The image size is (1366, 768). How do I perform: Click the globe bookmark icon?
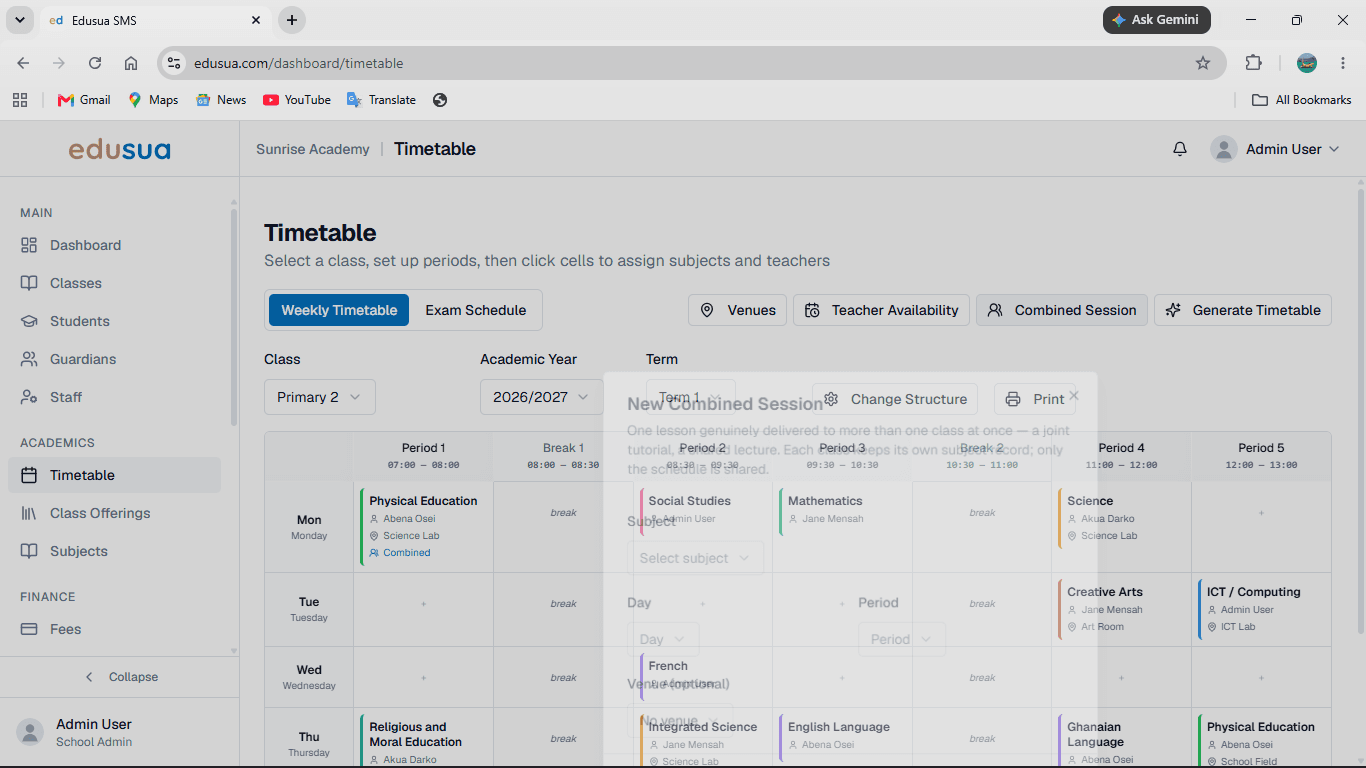[x=440, y=100]
